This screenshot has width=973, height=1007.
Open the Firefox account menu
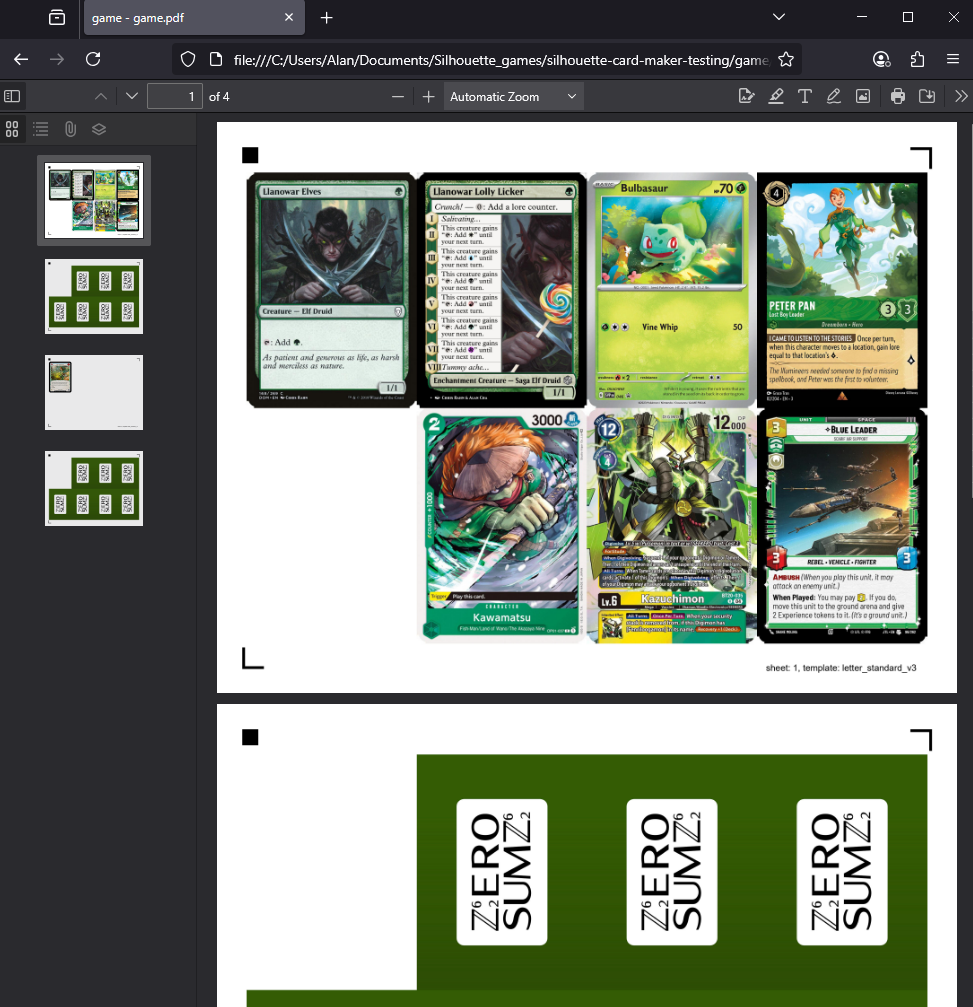[x=881, y=59]
